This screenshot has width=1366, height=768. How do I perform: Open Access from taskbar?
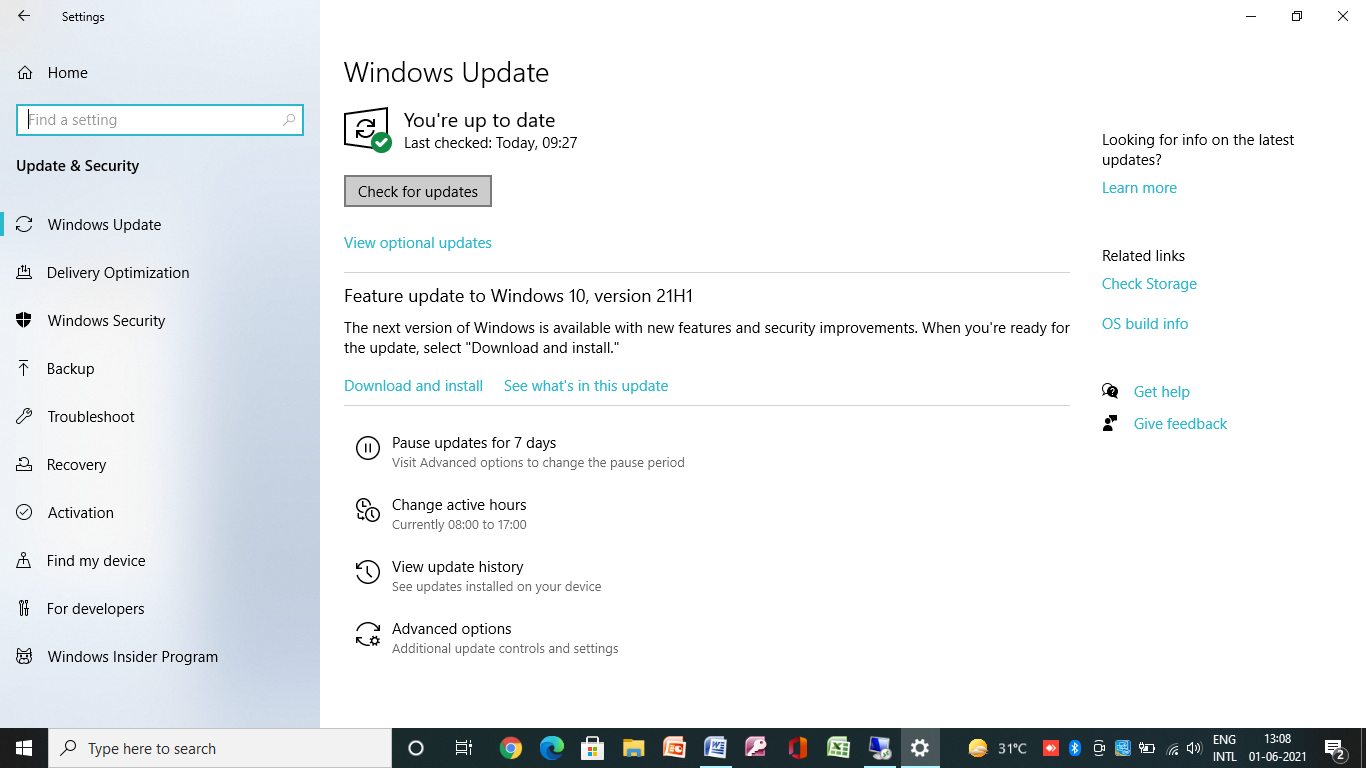(756, 748)
